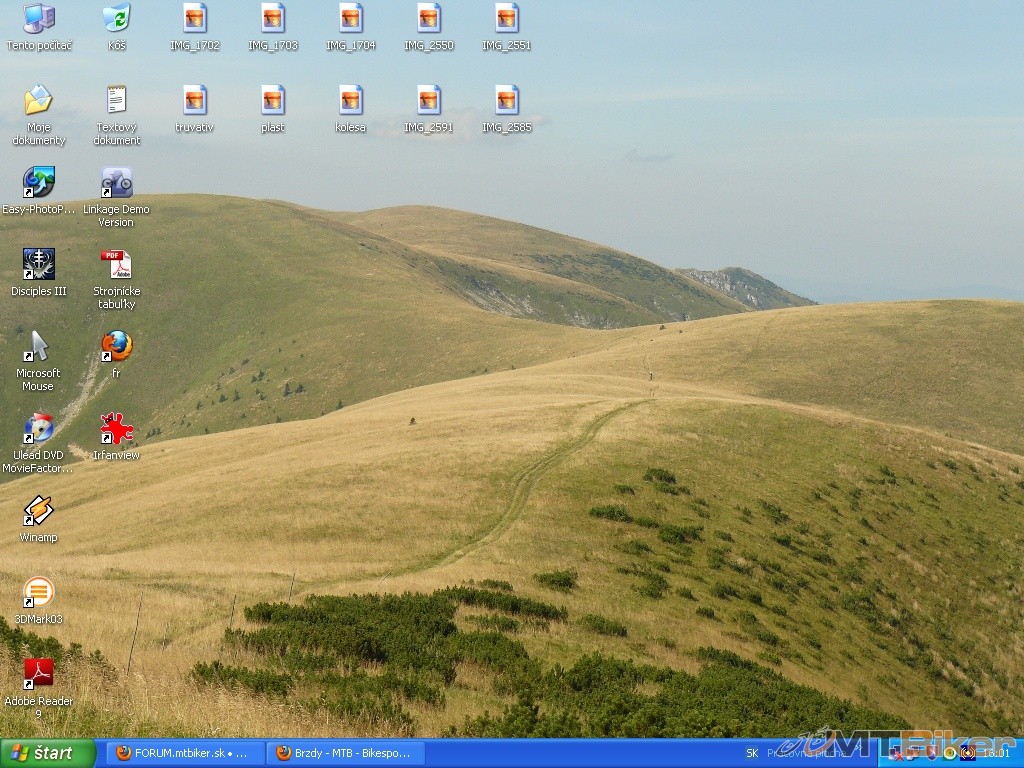This screenshot has width=1024, height=768.
Task: Open the Kôš recycle bin
Action: click(116, 19)
